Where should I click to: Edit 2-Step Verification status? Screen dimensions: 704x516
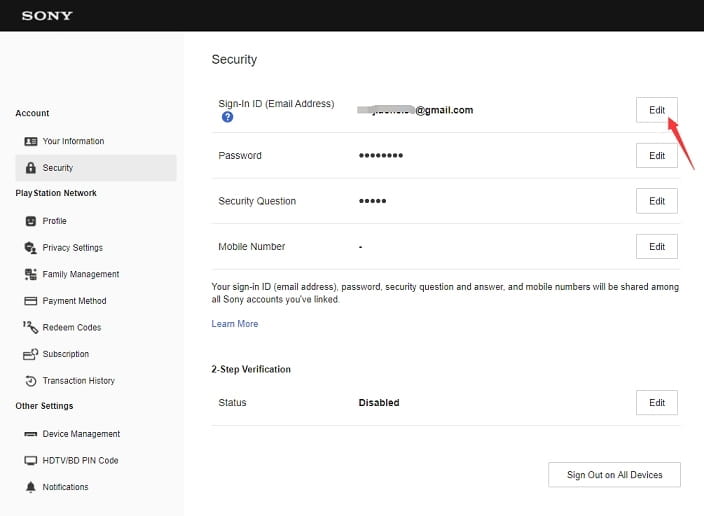tap(656, 403)
